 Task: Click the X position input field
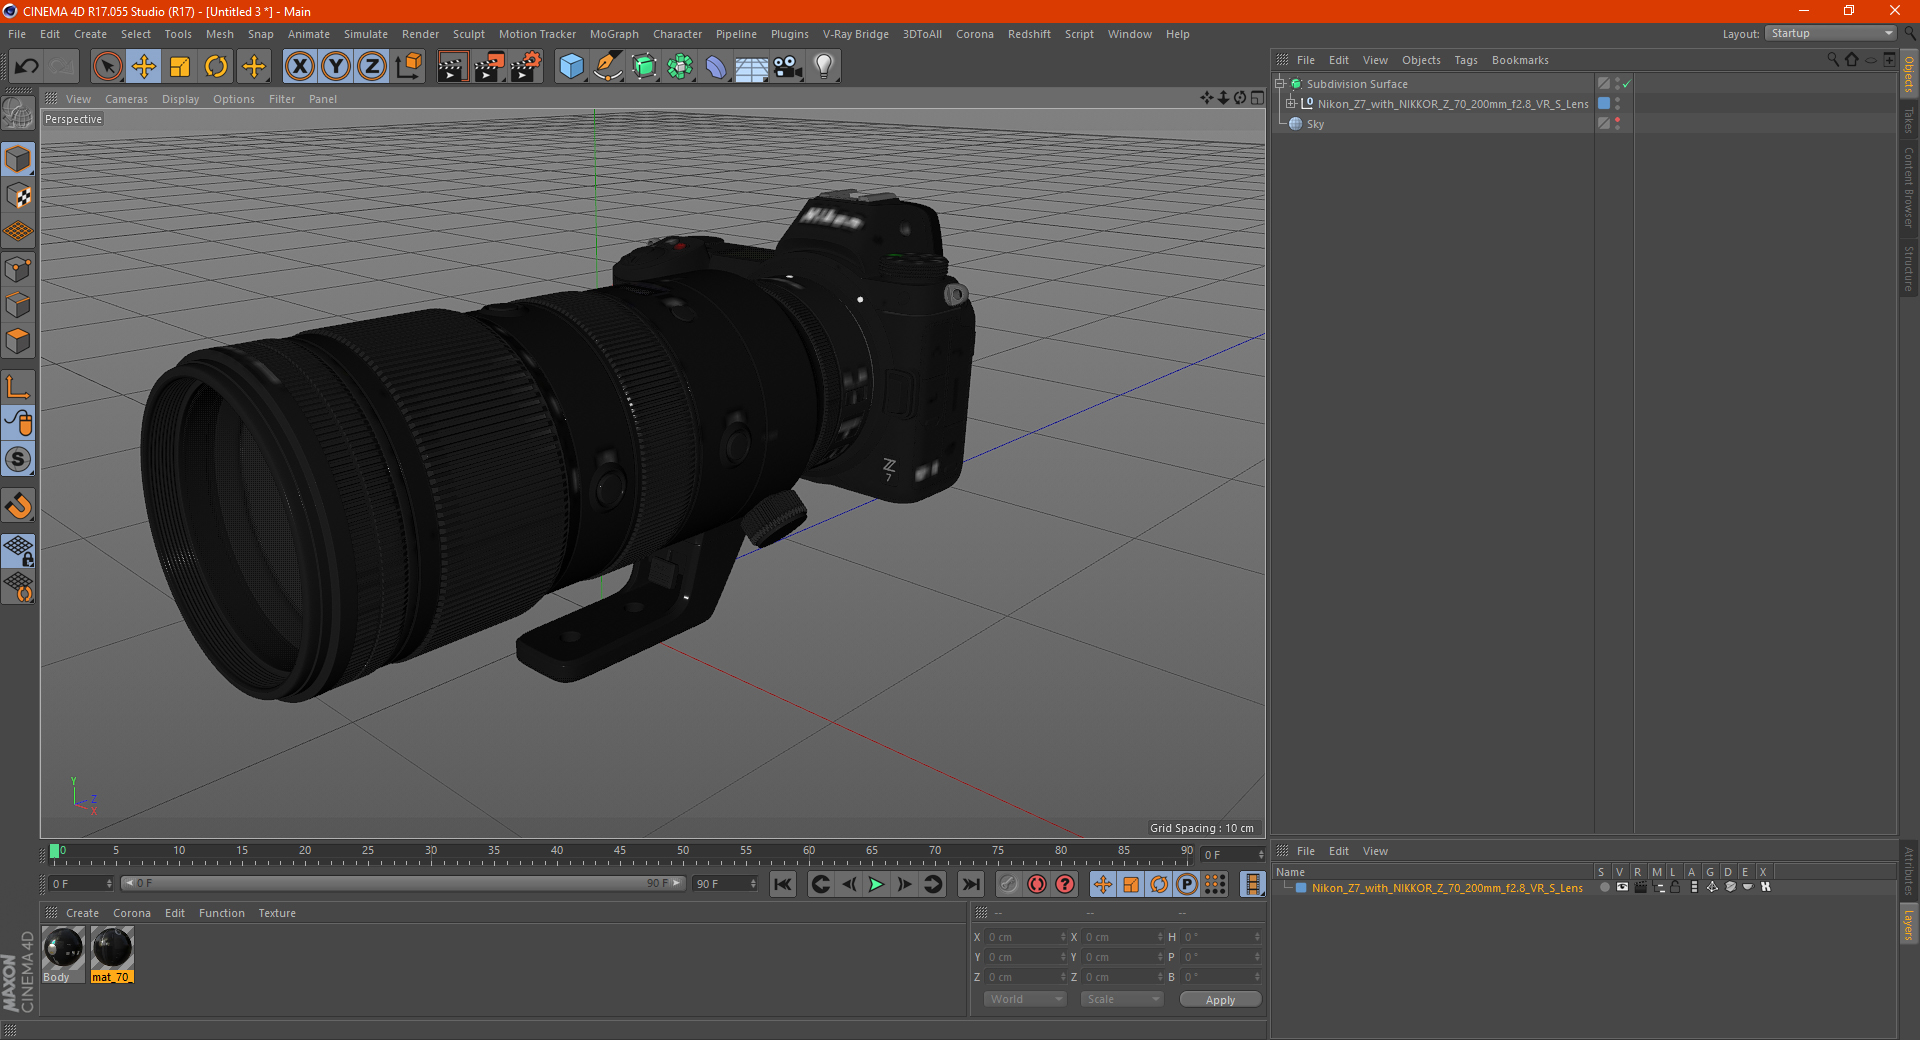1027,937
